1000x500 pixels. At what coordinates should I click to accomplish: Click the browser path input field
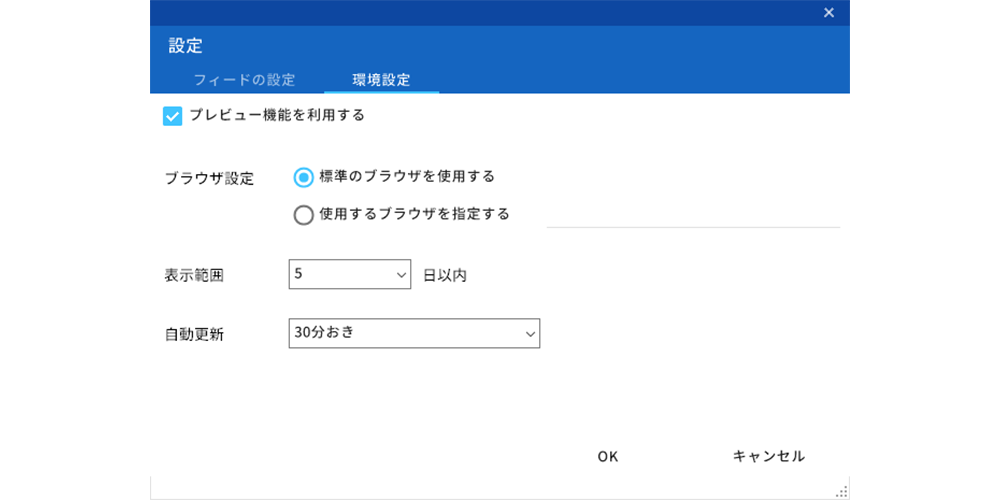coord(693,216)
